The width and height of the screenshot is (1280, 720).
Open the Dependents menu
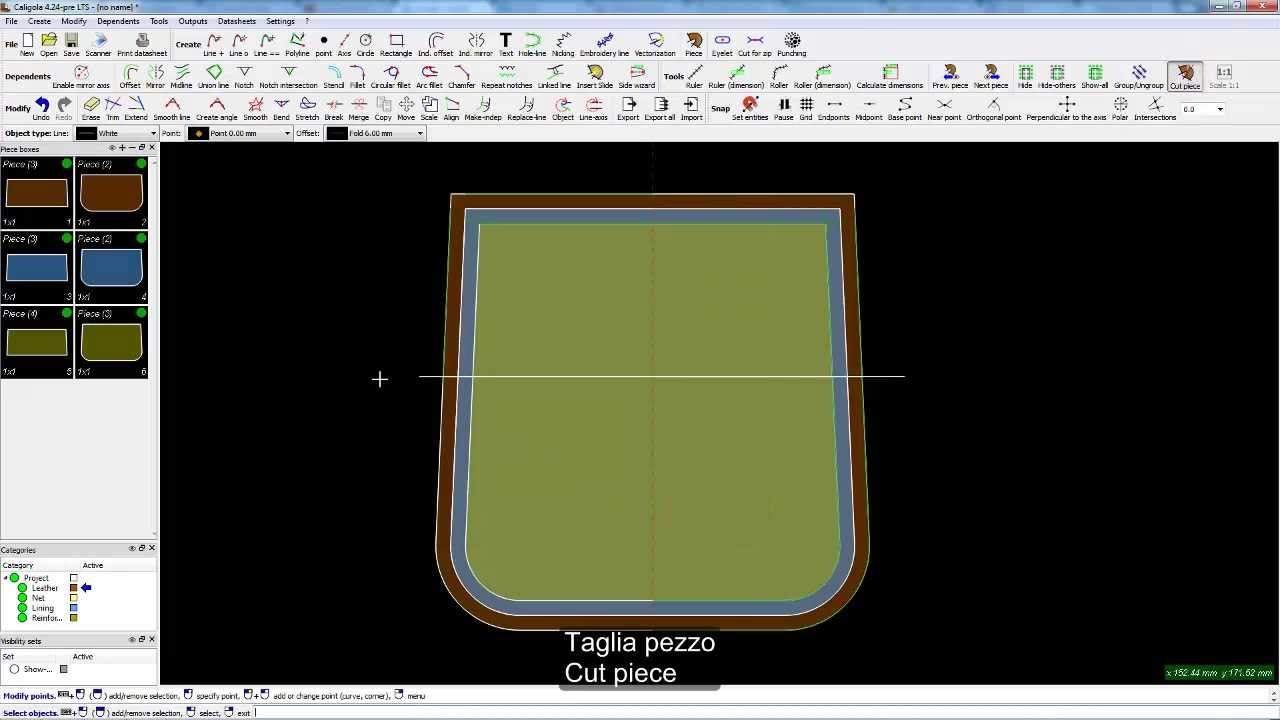(118, 21)
